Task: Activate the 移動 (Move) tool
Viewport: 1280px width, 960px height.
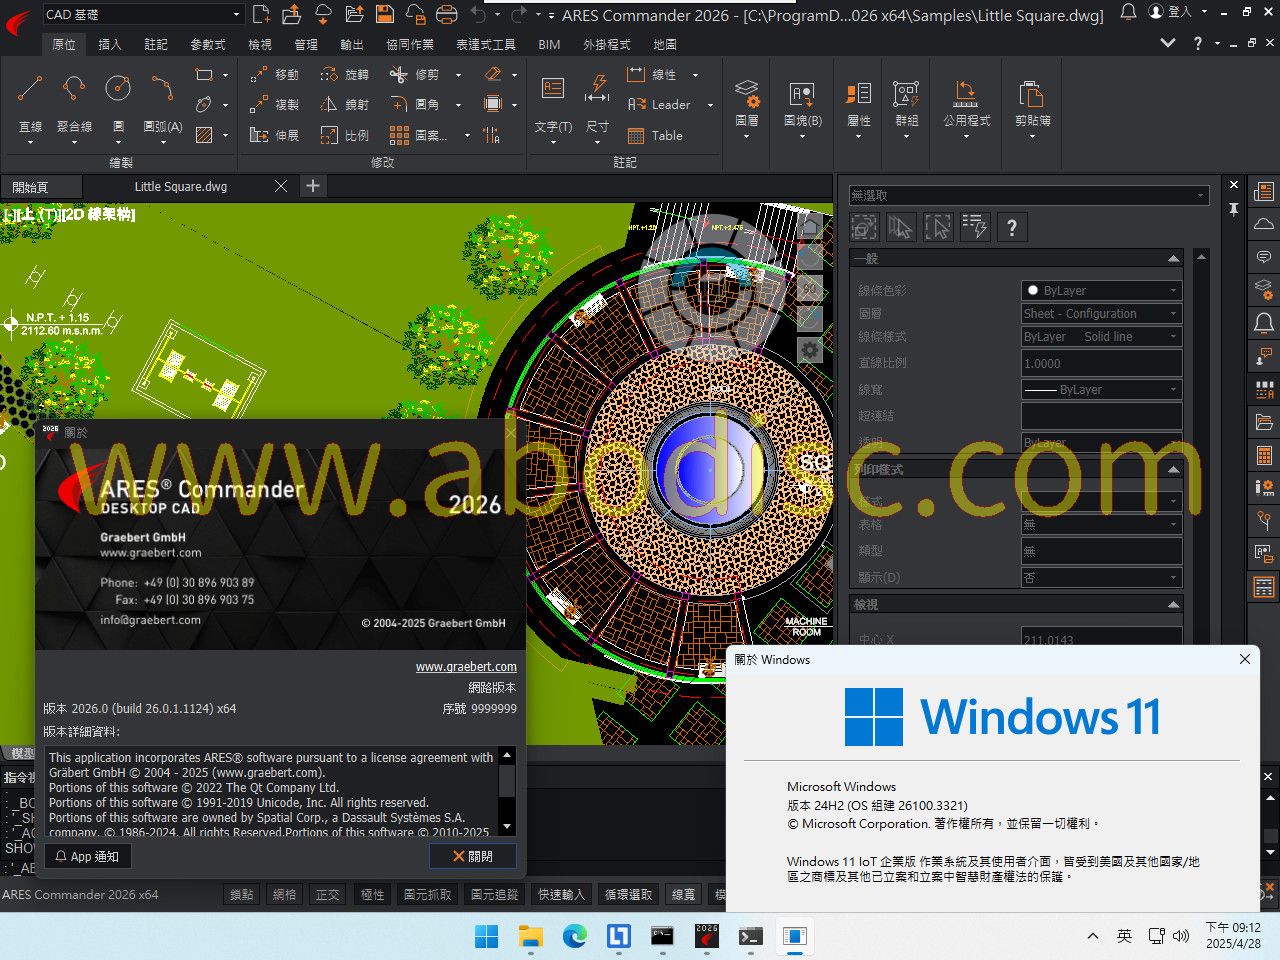Action: (274, 75)
